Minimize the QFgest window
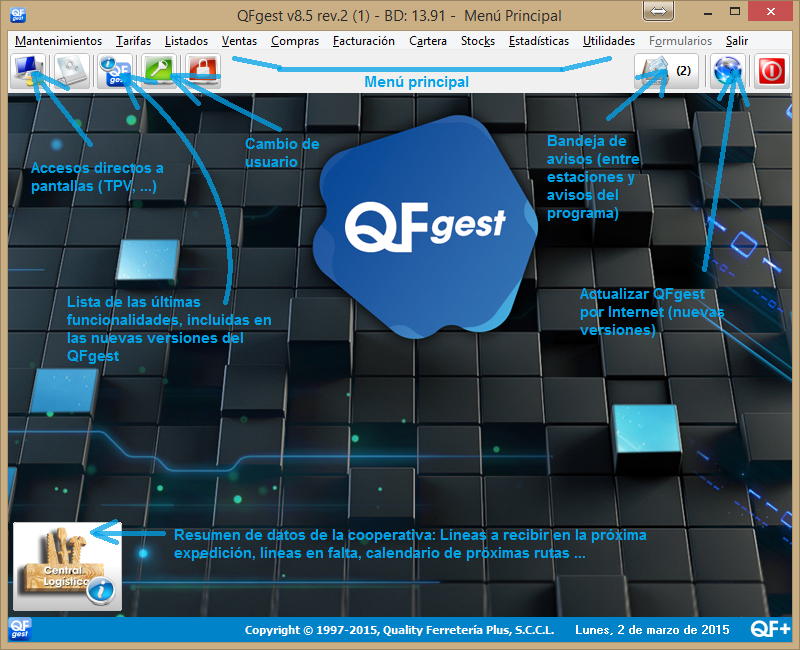This screenshot has width=800, height=650. tap(708, 12)
